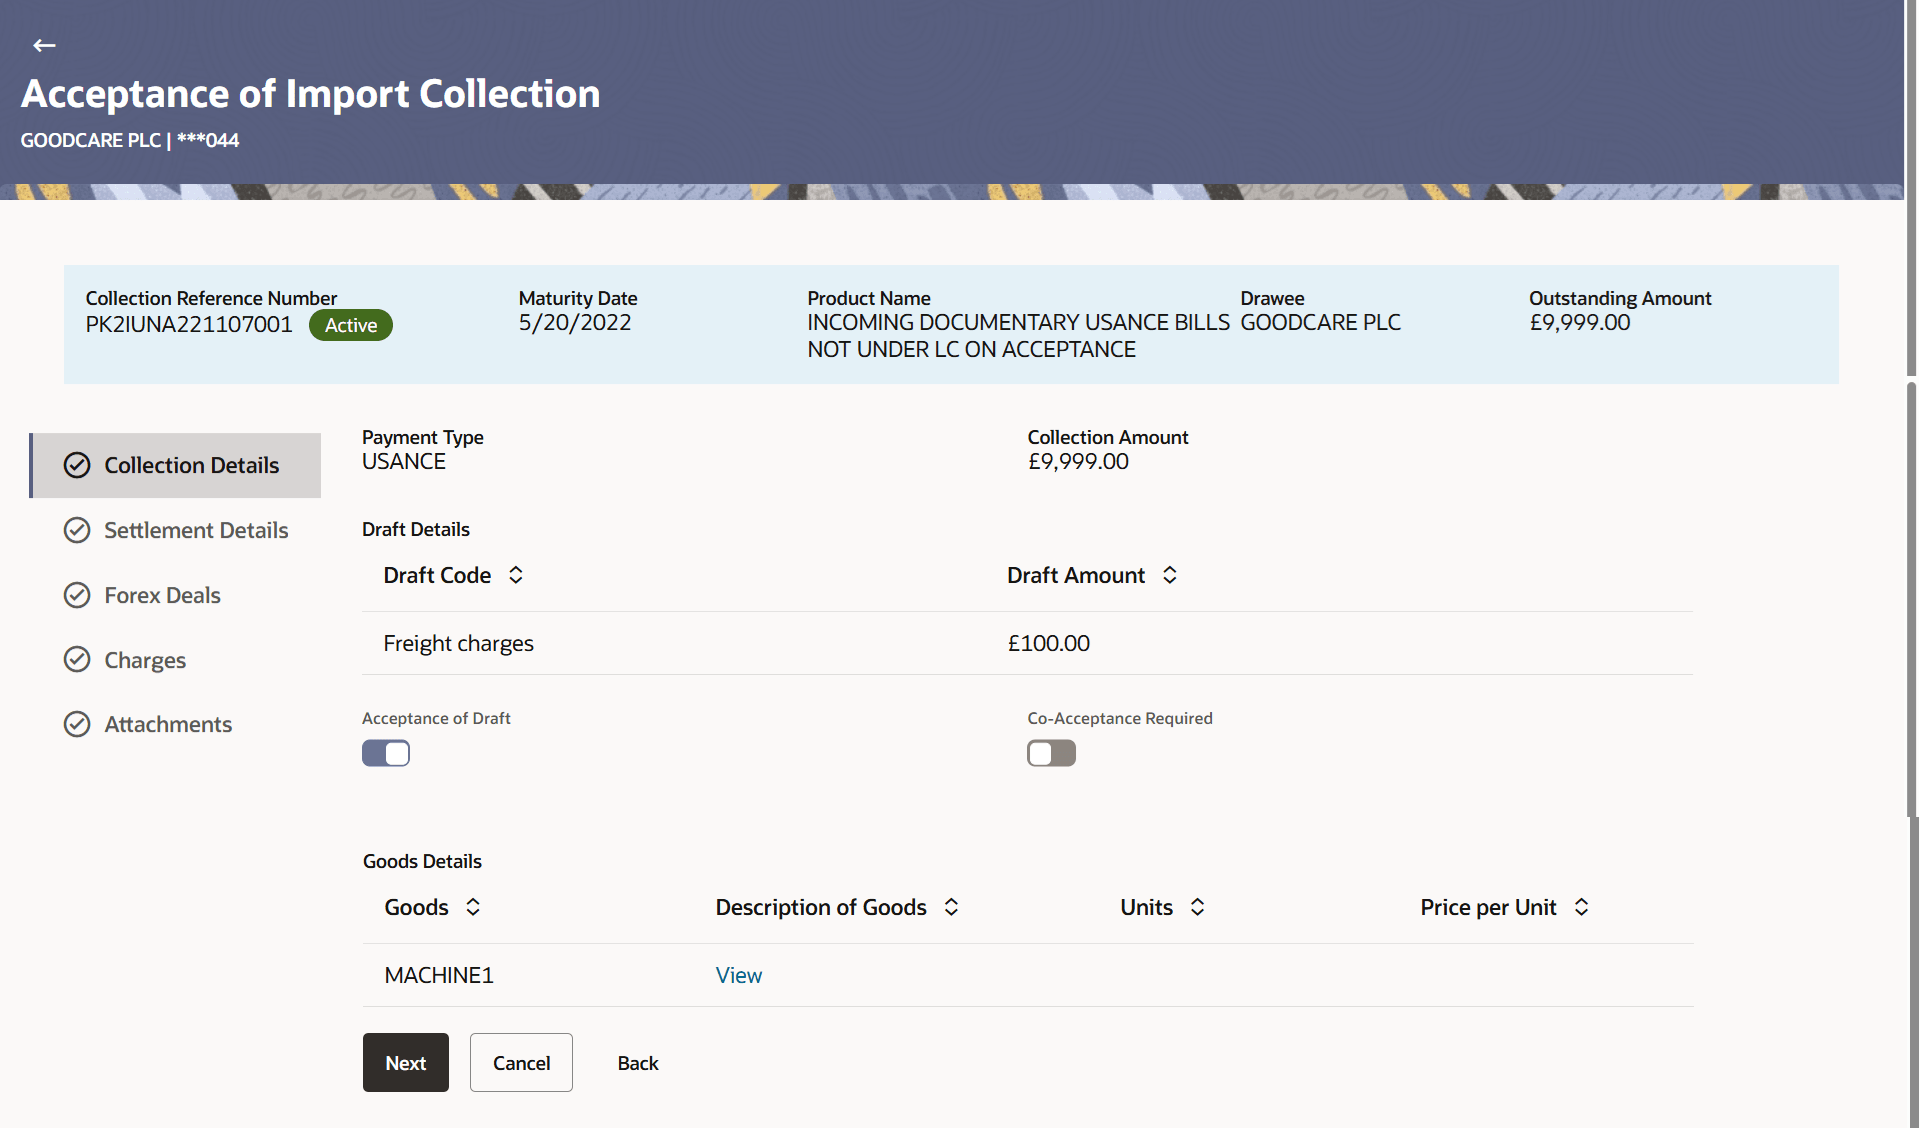This screenshot has height=1128, width=1920.
Task: Click the Attachments checkmark icon
Action: click(x=77, y=724)
